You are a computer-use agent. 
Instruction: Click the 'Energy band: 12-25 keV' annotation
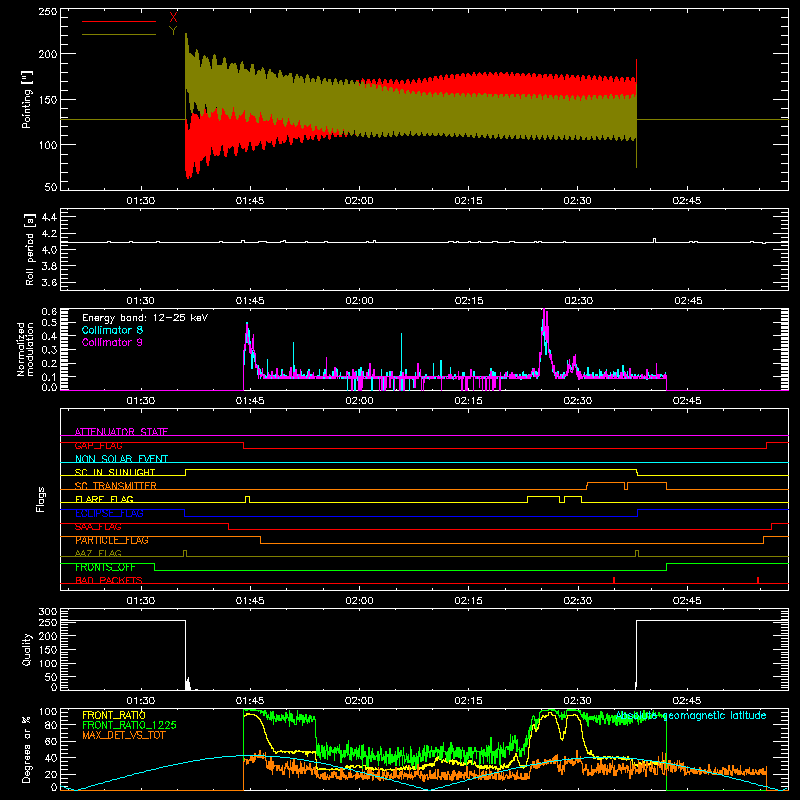tap(145, 318)
